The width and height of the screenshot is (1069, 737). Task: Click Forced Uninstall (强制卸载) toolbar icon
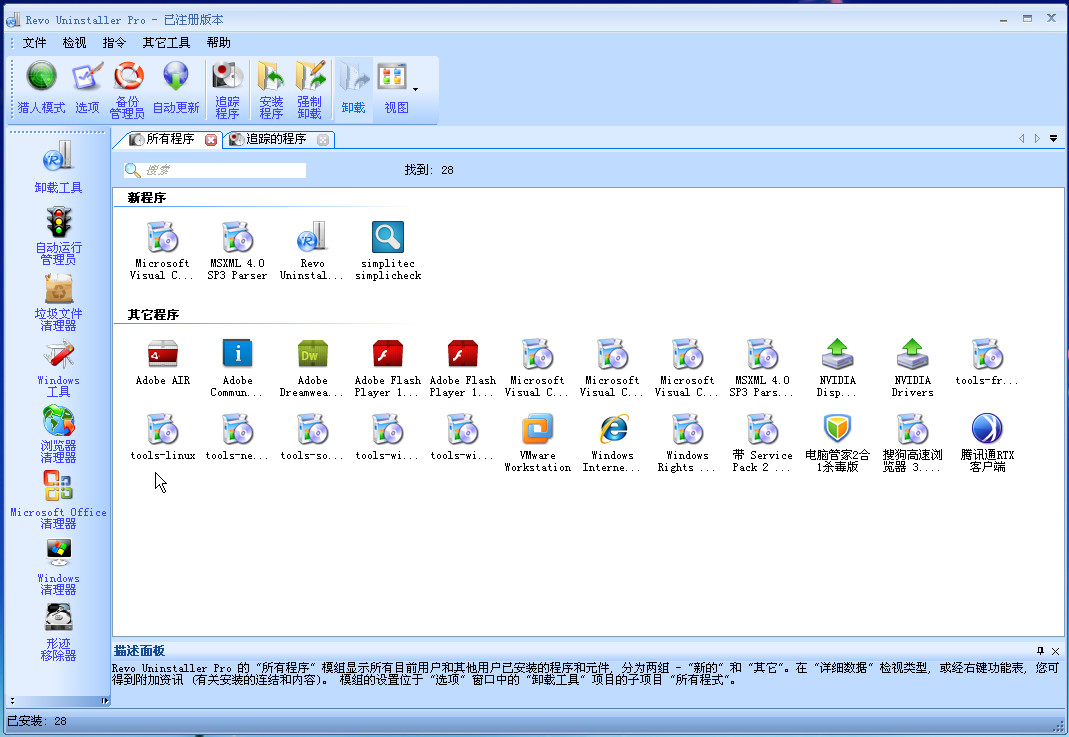310,89
